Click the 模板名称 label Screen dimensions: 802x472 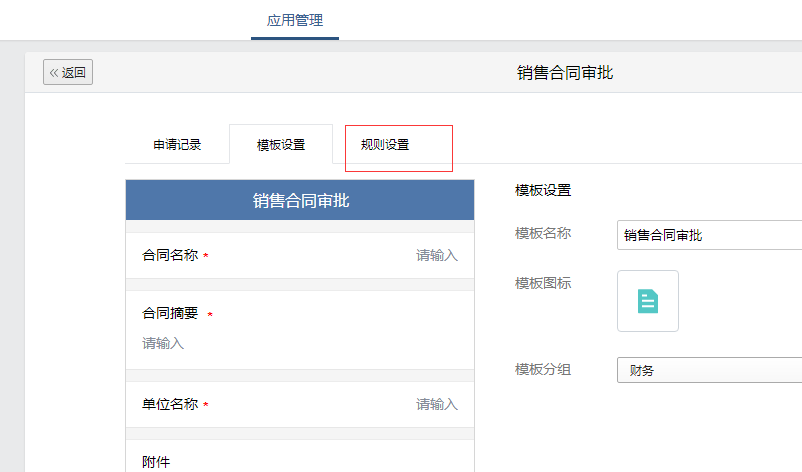[x=543, y=233]
